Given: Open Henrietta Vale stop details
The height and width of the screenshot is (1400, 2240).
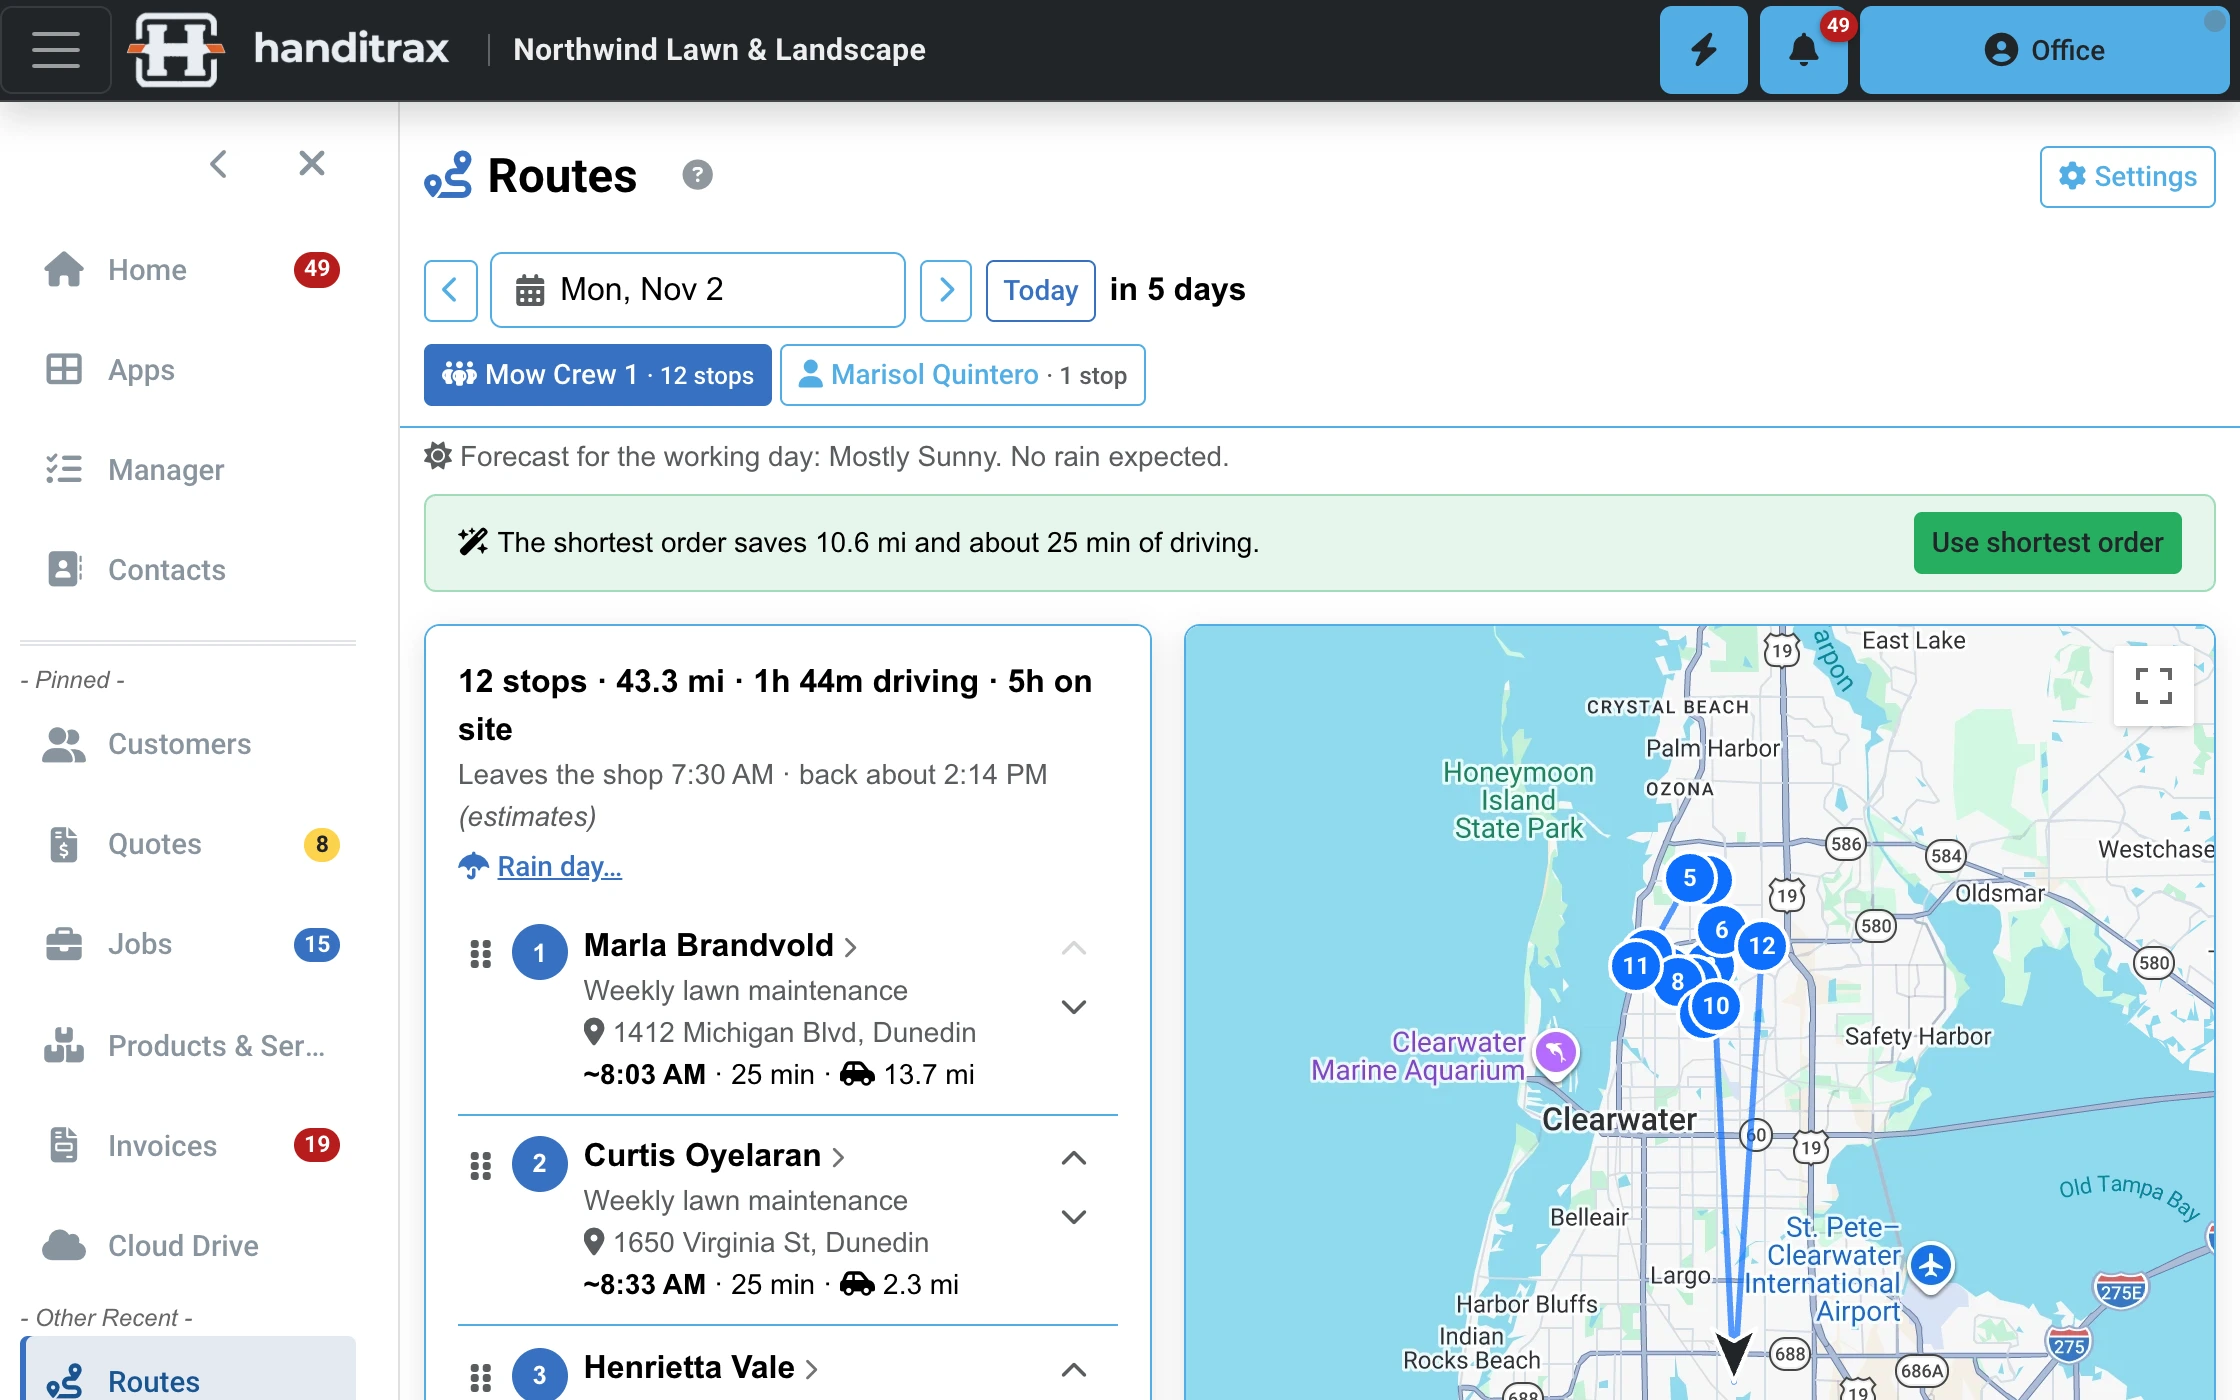Looking at the screenshot, I should click(x=701, y=1368).
